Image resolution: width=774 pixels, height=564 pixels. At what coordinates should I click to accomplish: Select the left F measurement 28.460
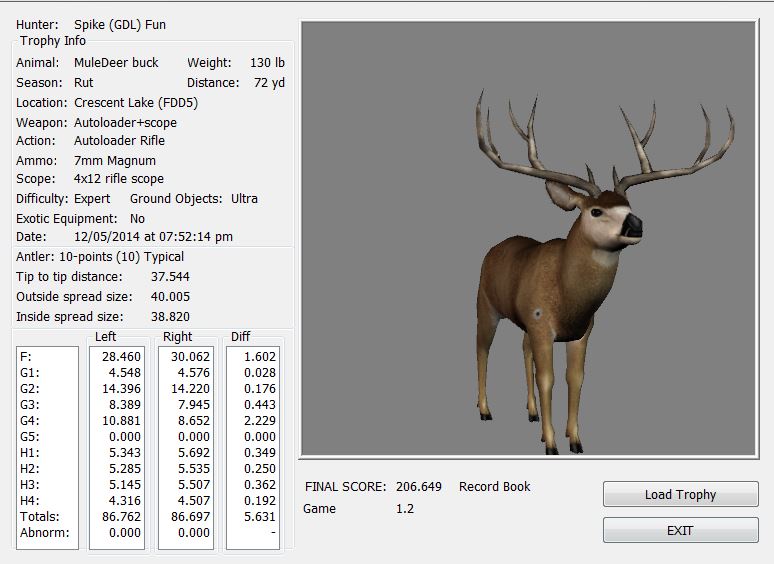[x=122, y=356]
